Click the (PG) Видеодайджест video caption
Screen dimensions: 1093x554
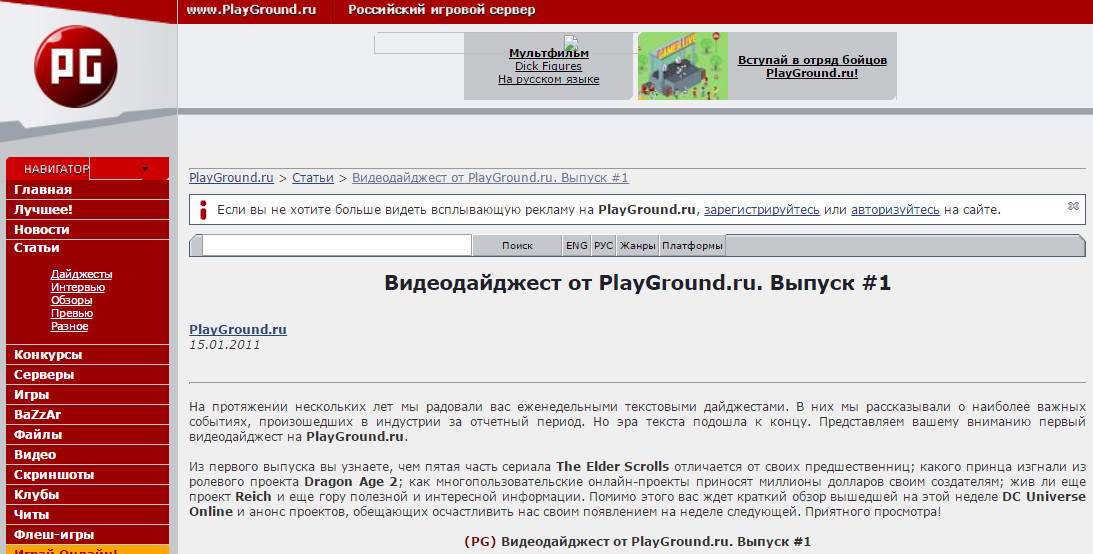(x=637, y=541)
